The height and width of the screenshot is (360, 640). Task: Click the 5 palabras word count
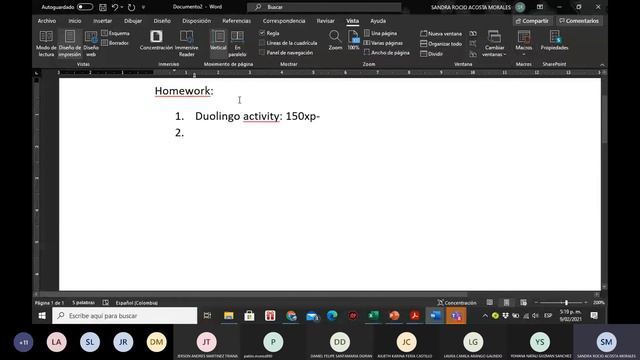tap(83, 303)
